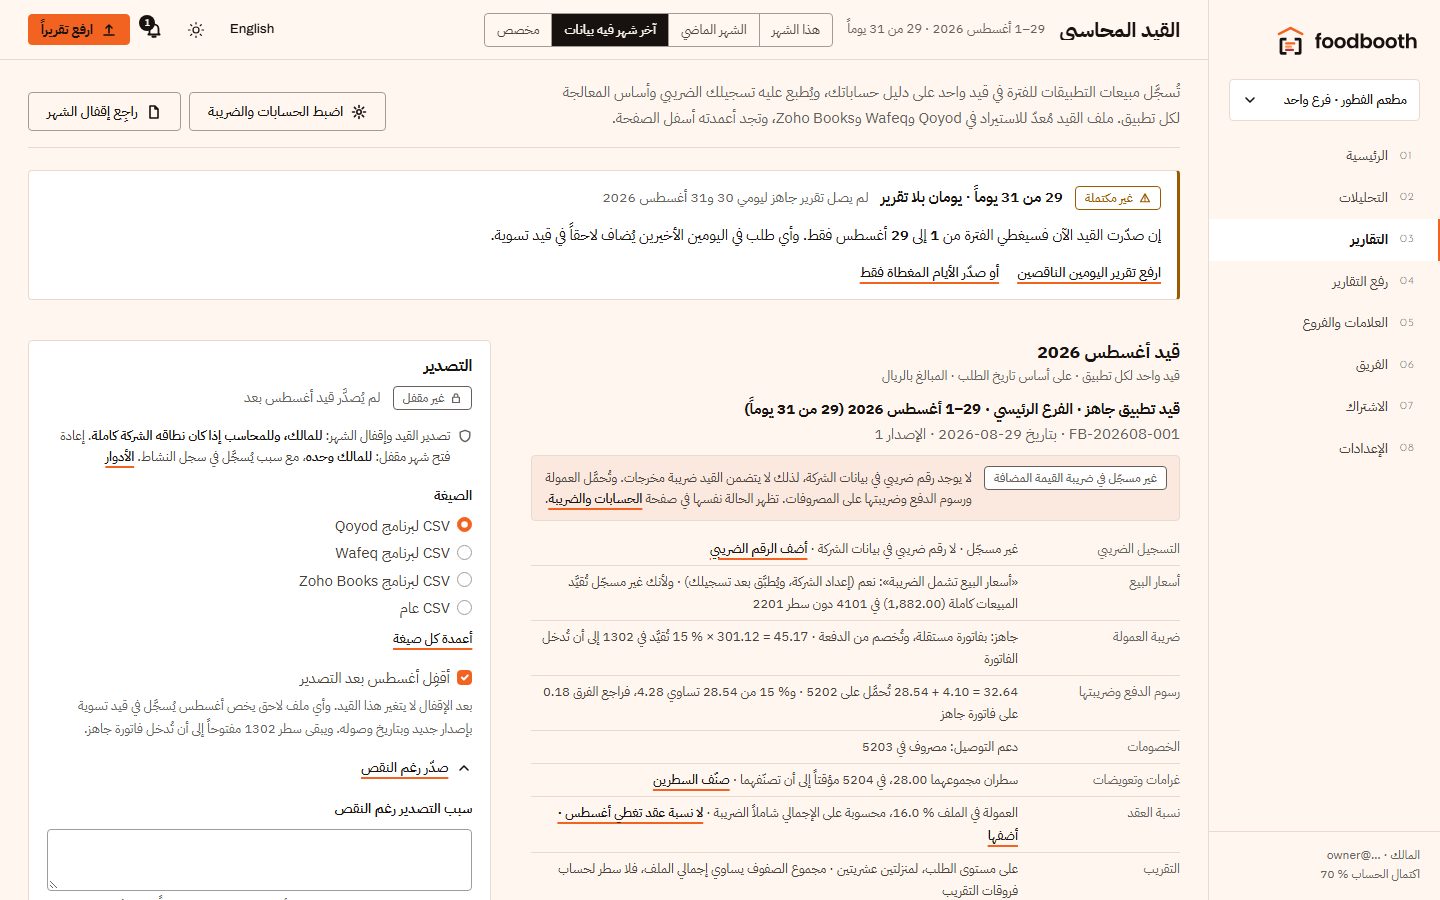Click the ضريبة العمولة row label

coord(1146,637)
